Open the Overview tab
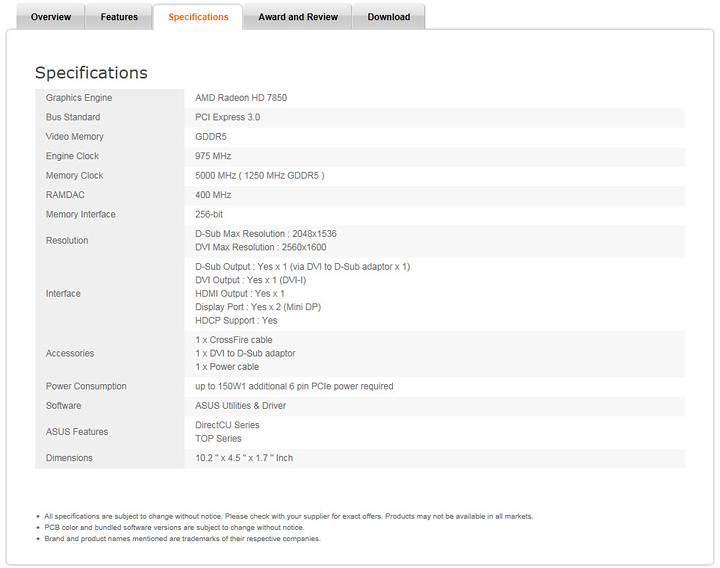This screenshot has width=720, height=568. click(51, 17)
